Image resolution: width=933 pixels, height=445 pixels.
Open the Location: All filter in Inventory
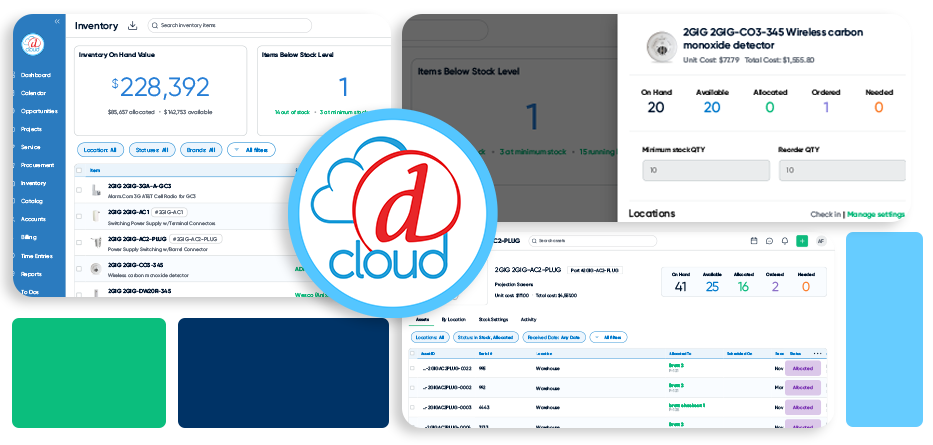tap(101, 150)
